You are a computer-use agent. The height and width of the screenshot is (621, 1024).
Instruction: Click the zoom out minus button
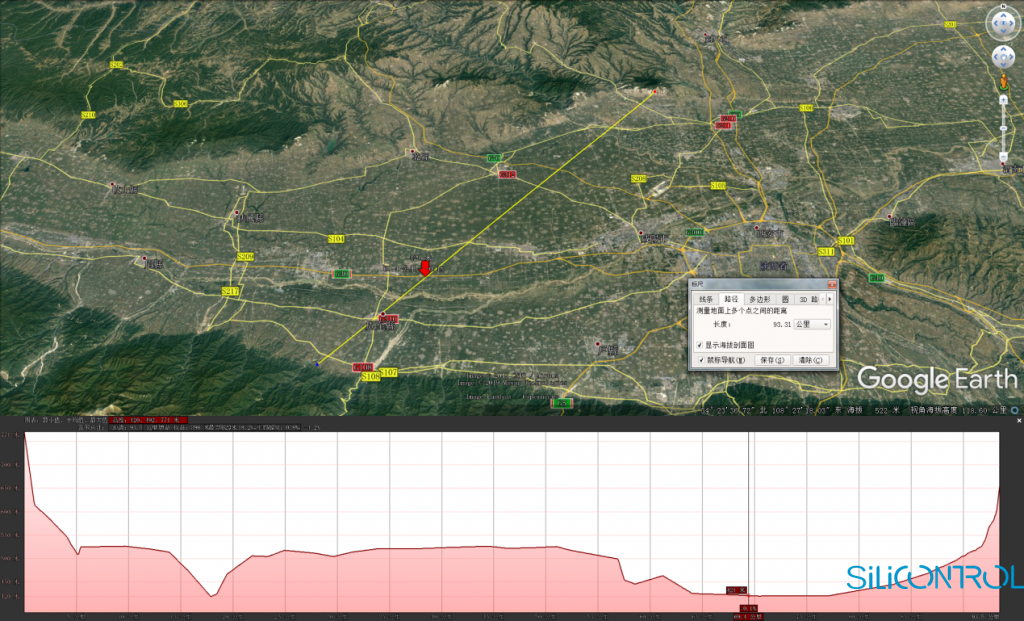pos(1003,157)
